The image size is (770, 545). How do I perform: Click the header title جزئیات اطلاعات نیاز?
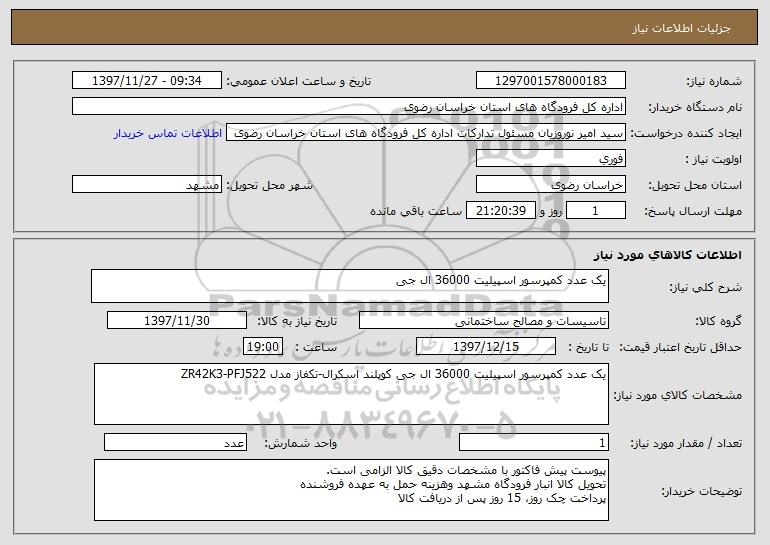pos(681,28)
